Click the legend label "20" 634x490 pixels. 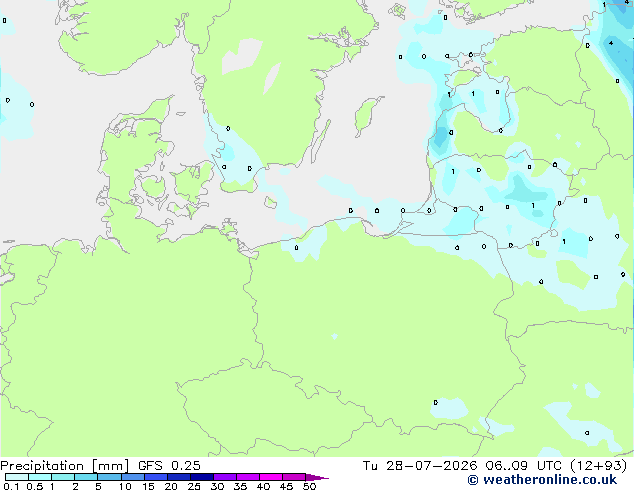pyautogui.click(x=171, y=486)
